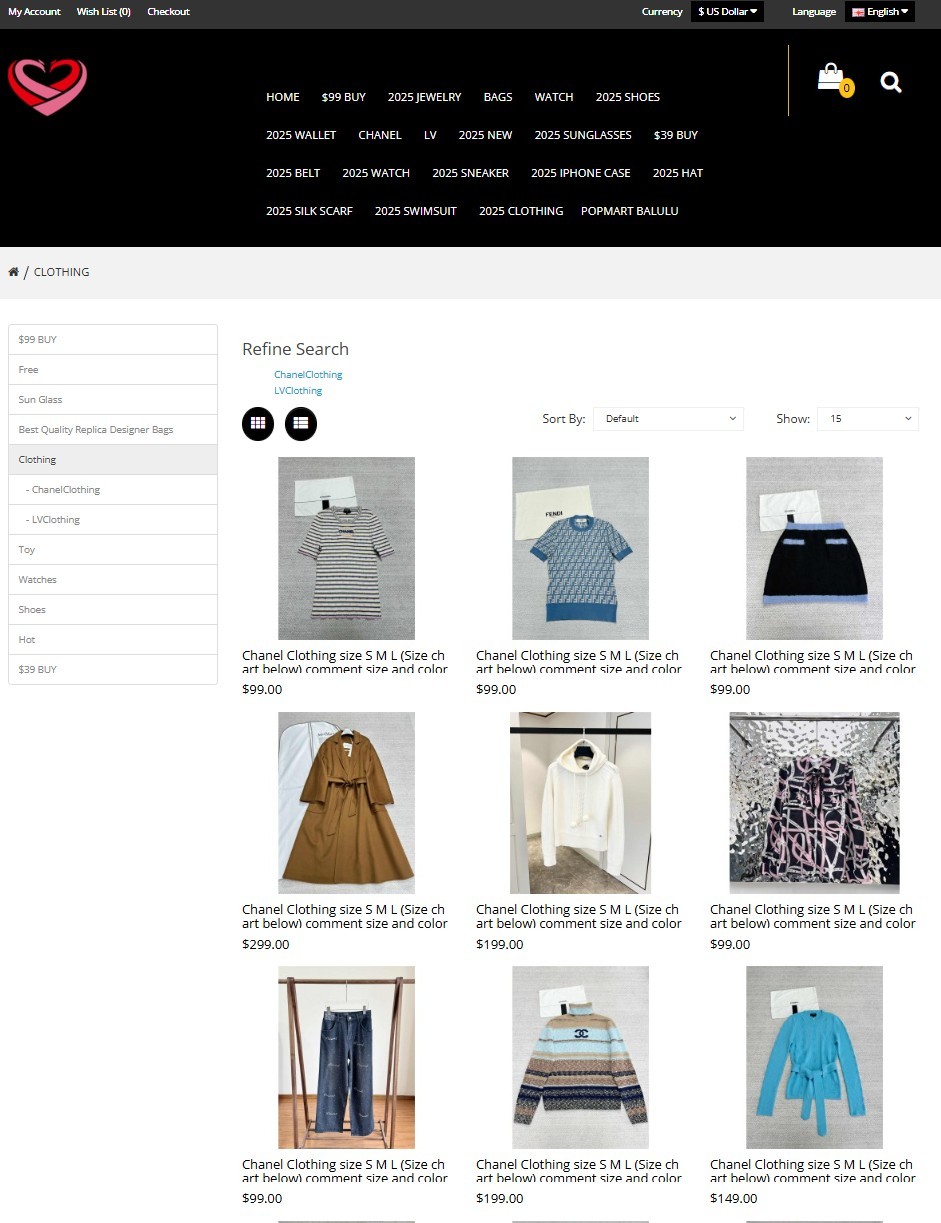941x1223 pixels.
Task: Open the LV menu item
Action: tap(430, 135)
